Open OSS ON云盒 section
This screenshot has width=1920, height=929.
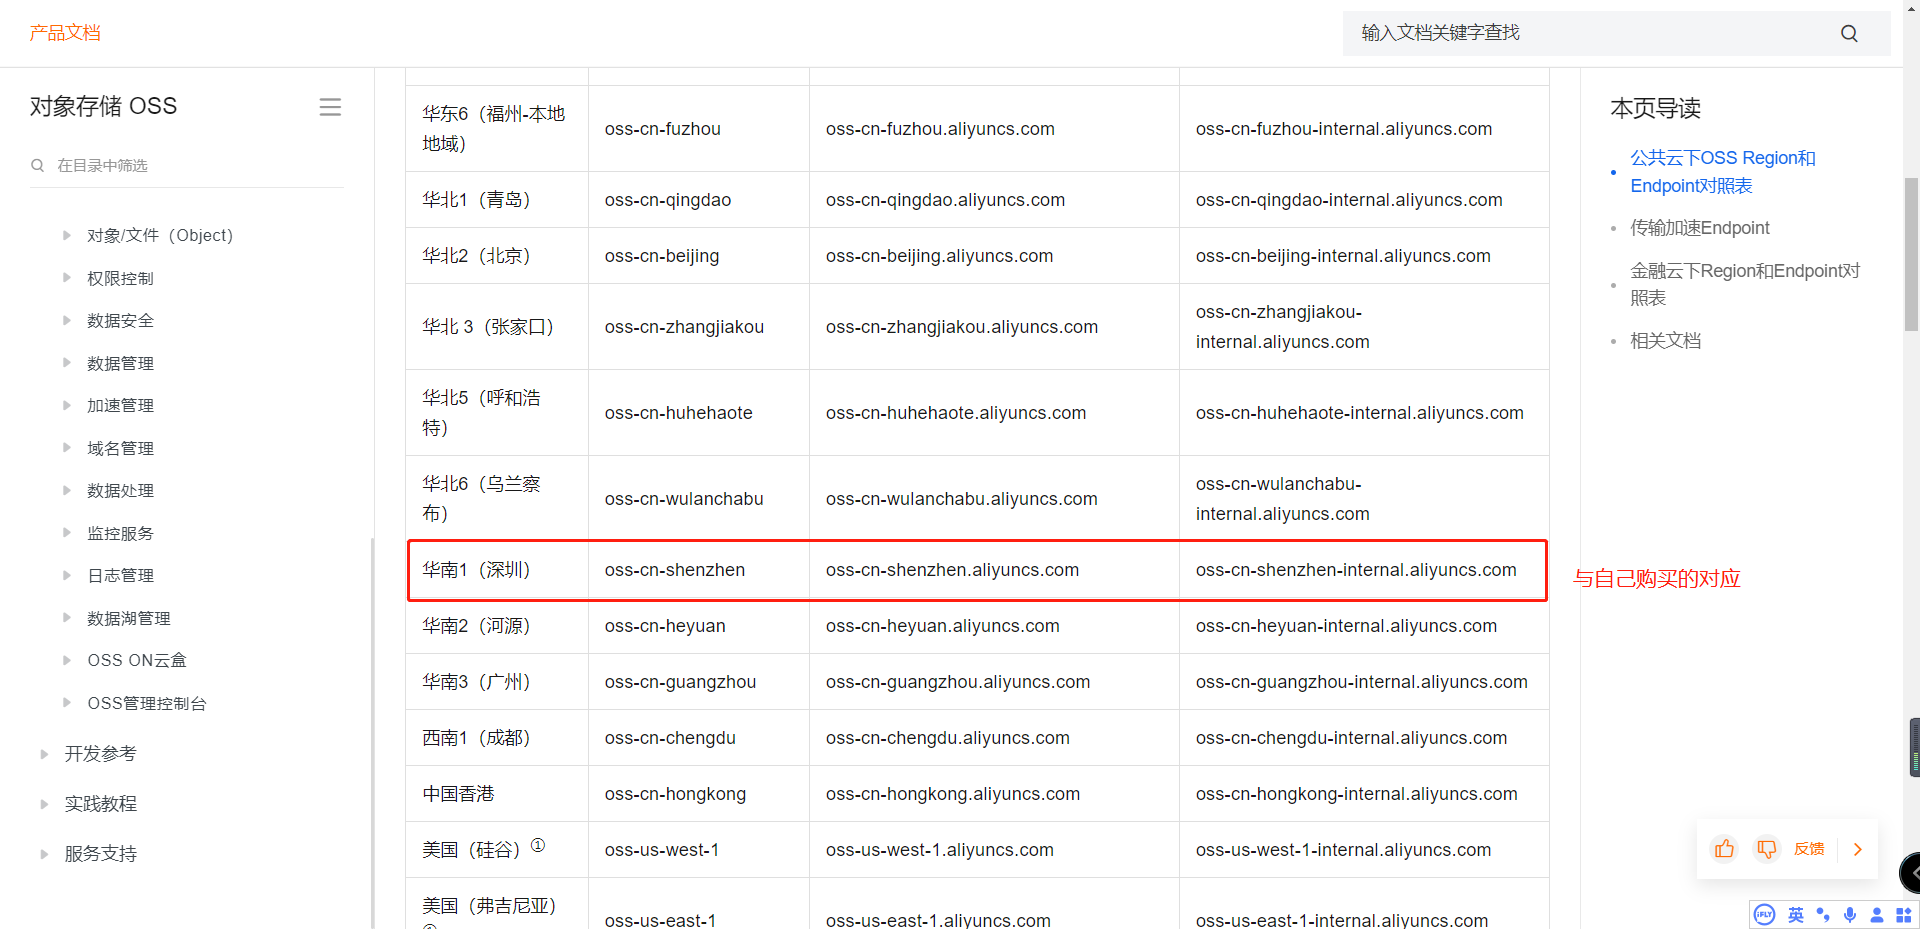tap(137, 660)
